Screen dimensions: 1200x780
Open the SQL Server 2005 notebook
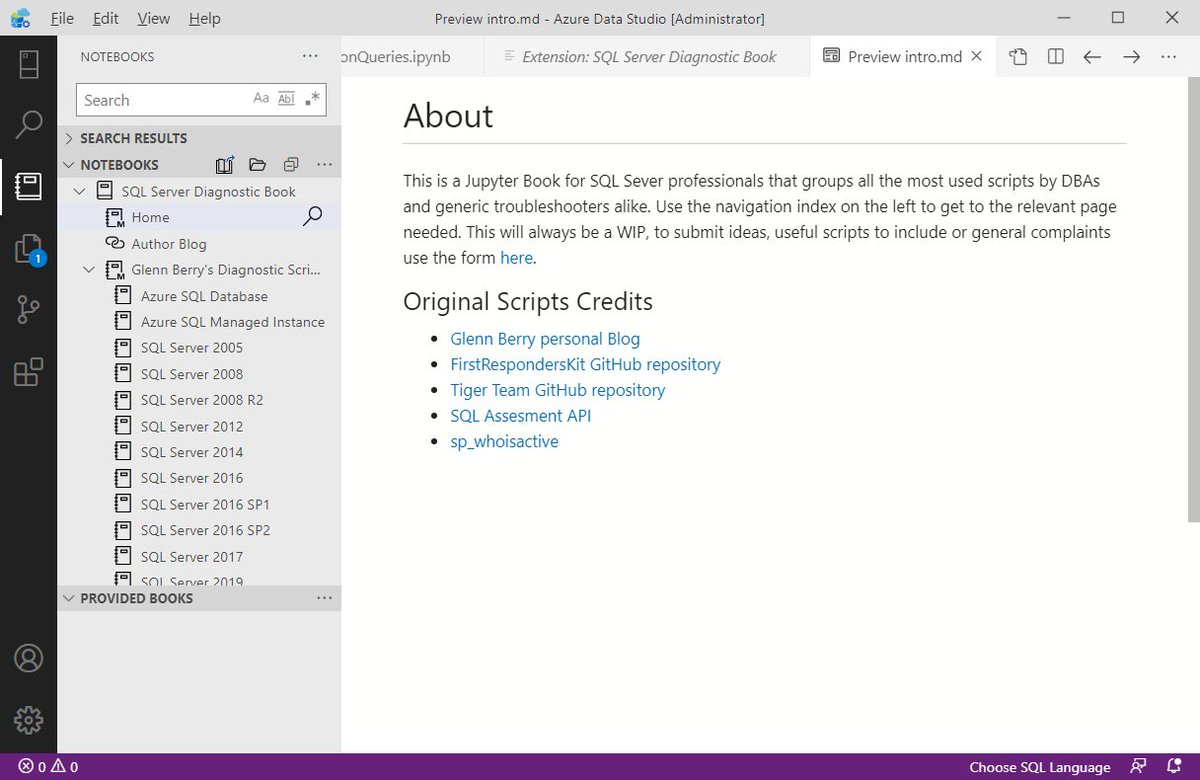click(x=192, y=348)
